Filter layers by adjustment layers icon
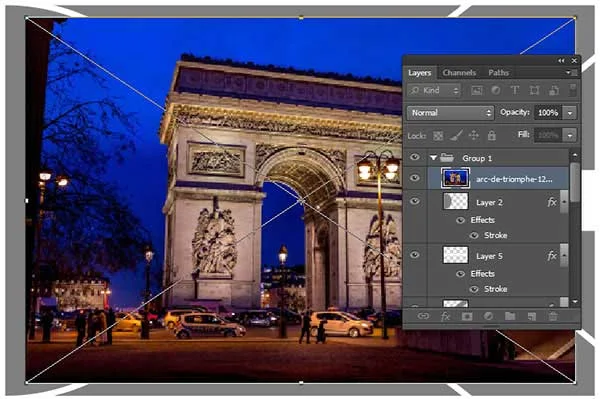600x399 pixels. click(496, 91)
